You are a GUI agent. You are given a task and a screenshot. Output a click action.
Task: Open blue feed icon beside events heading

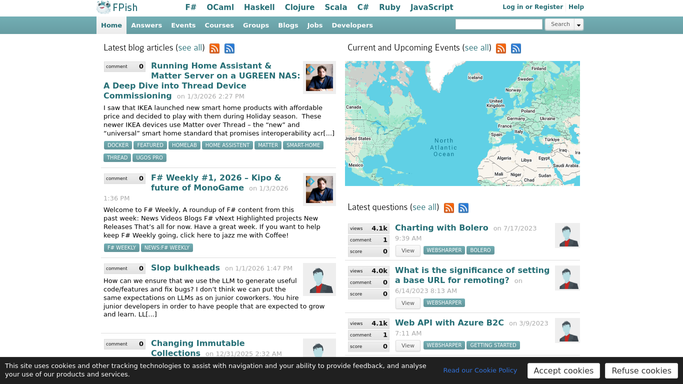[516, 48]
